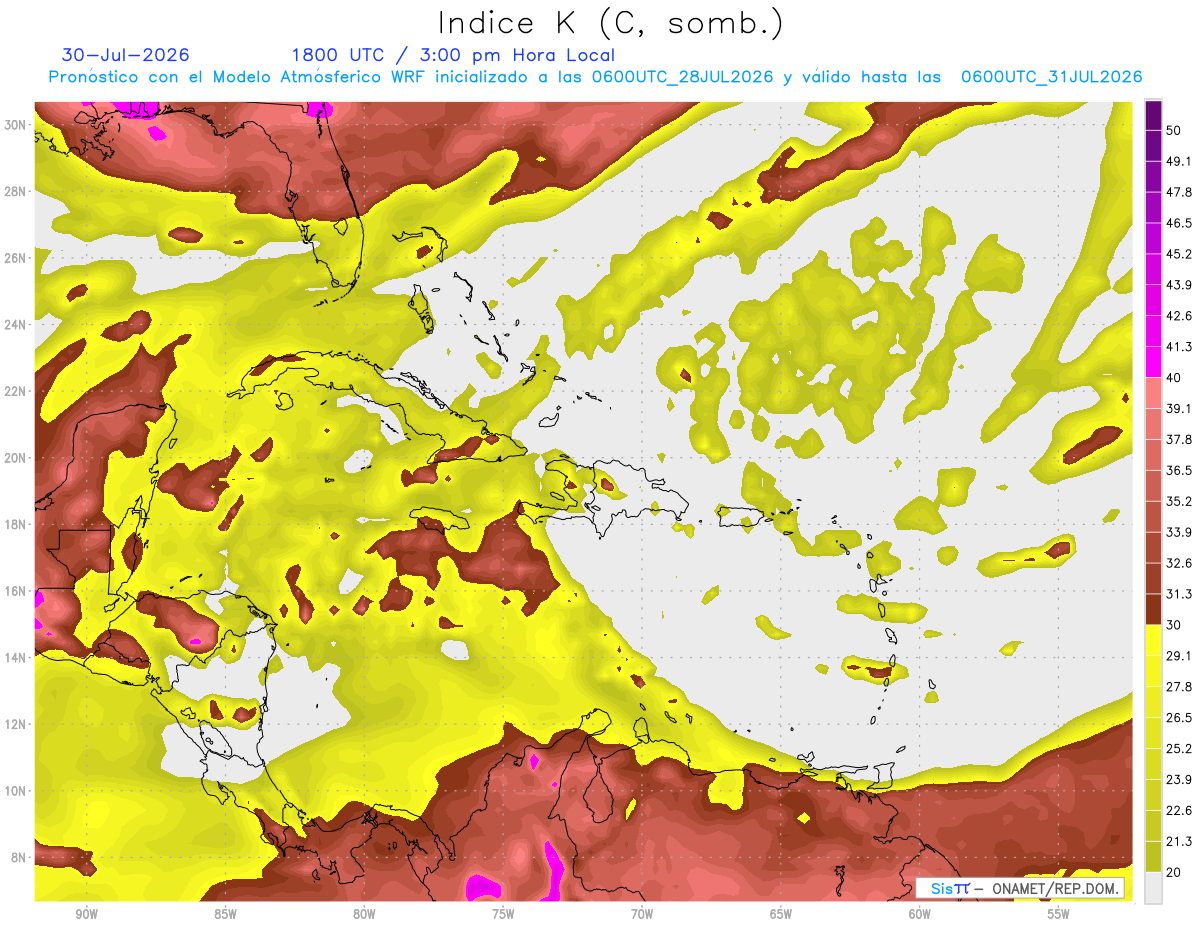The height and width of the screenshot is (927, 1200).
Task: Pick the magenta swatch between 40 and 41.3
Action: coord(1153,362)
